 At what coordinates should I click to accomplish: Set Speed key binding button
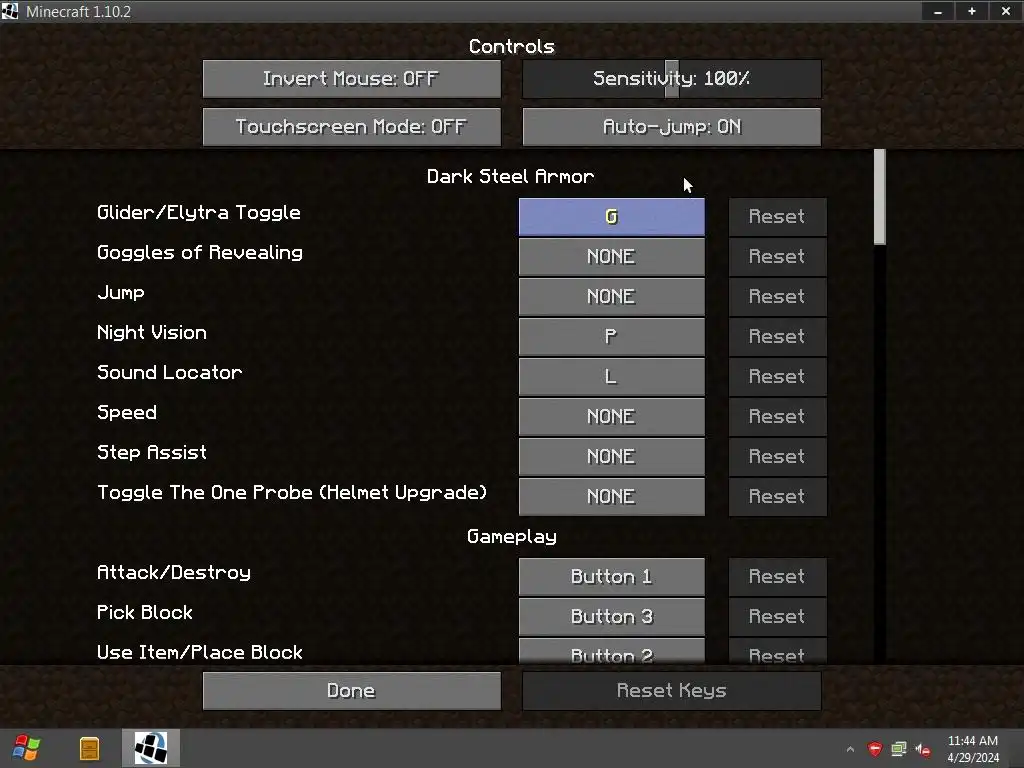[611, 417]
